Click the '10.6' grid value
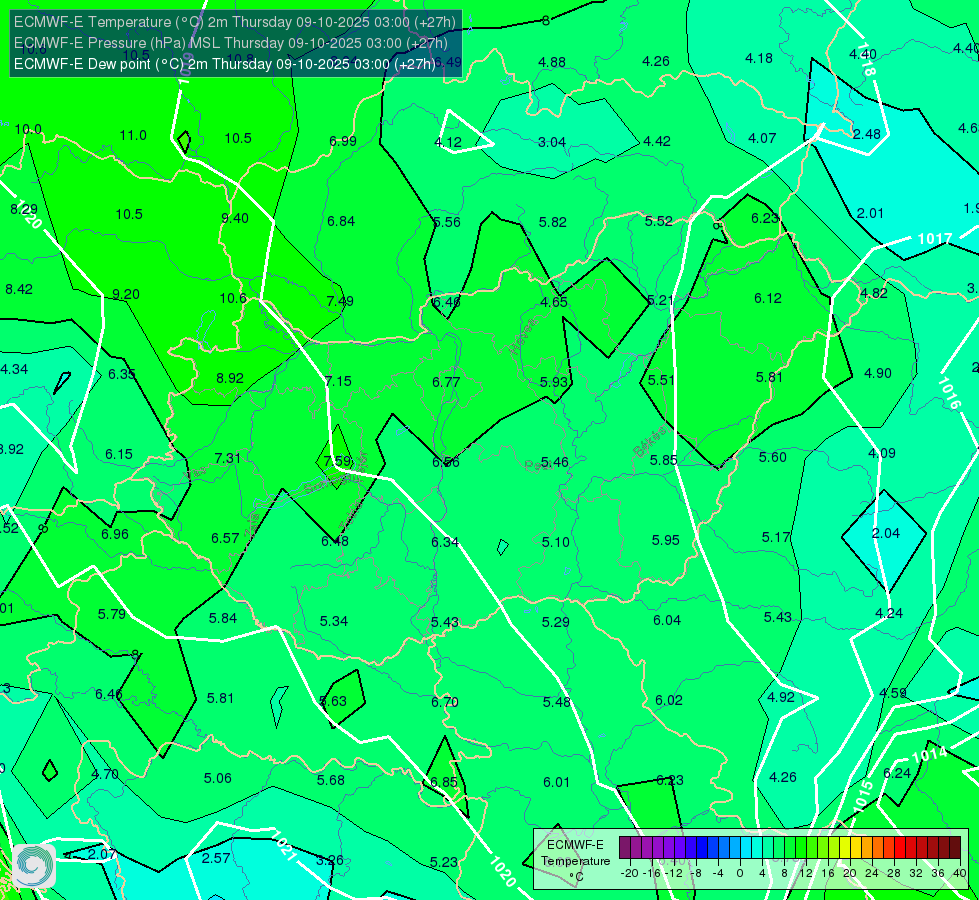Screen dimensions: 979x900 pos(233,299)
